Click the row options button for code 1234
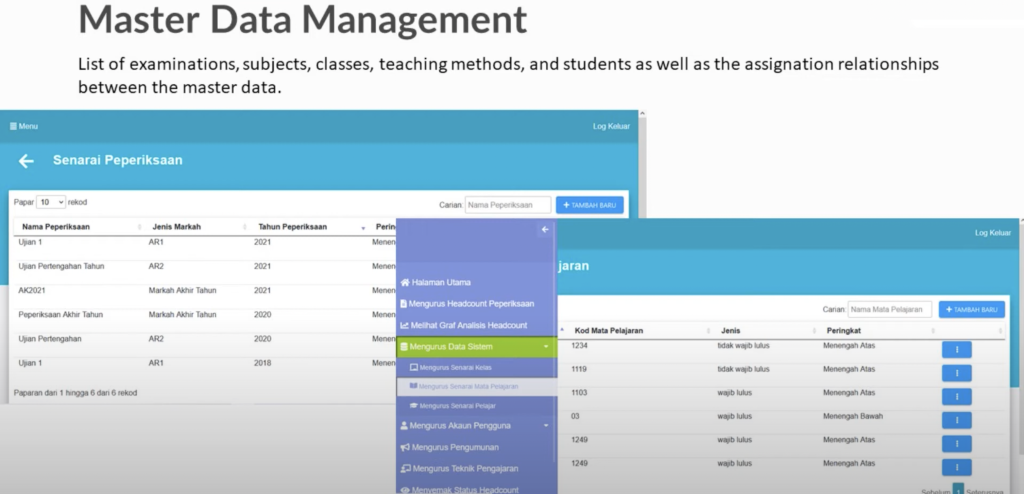 (956, 349)
